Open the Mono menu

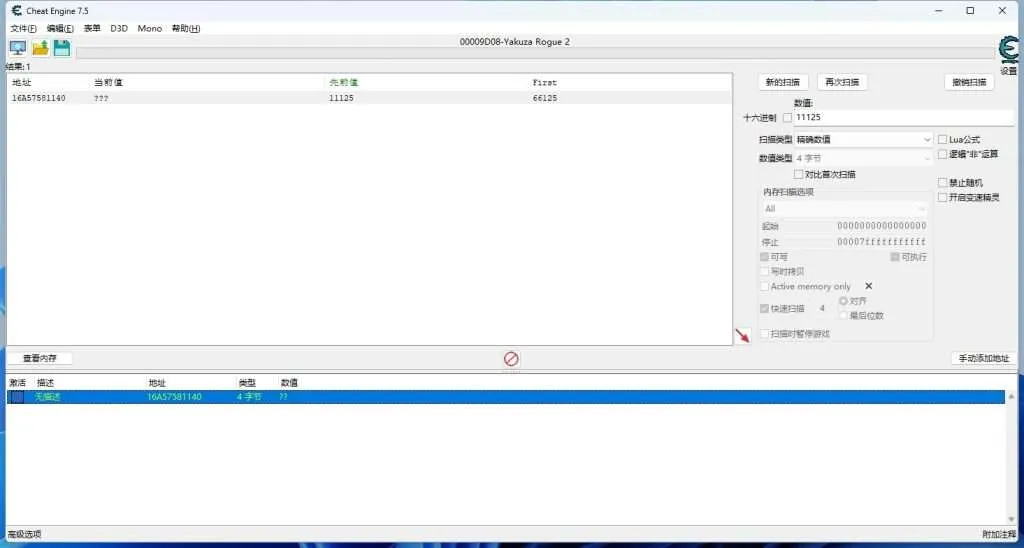pyautogui.click(x=149, y=28)
